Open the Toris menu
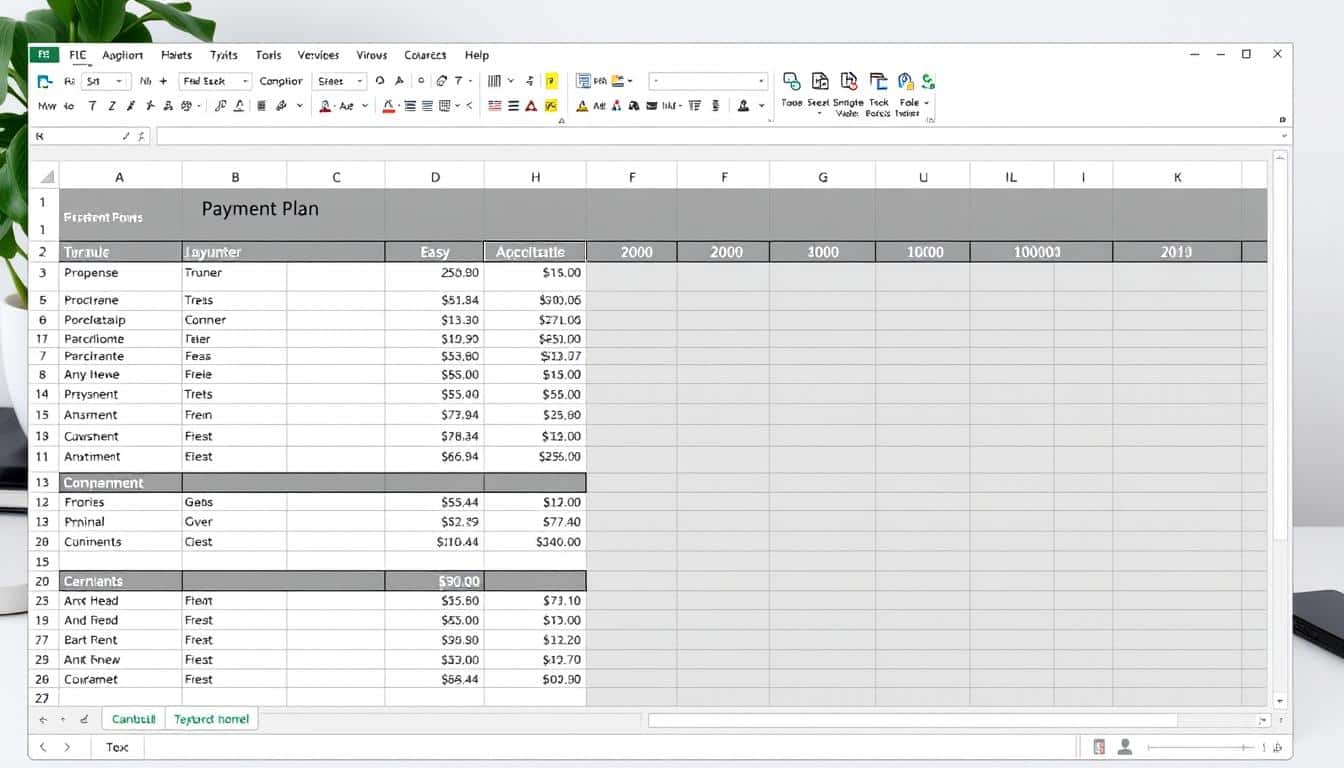The width and height of the screenshot is (1344, 768). tap(268, 55)
